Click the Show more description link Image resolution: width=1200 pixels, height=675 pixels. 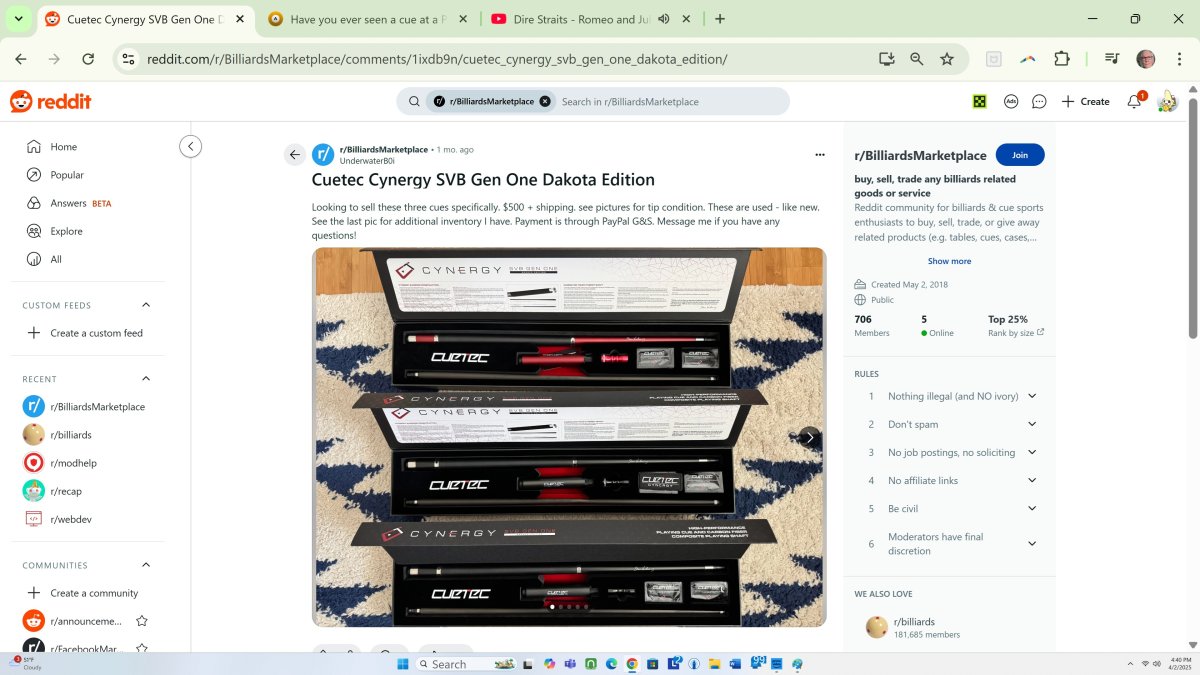[949, 261]
